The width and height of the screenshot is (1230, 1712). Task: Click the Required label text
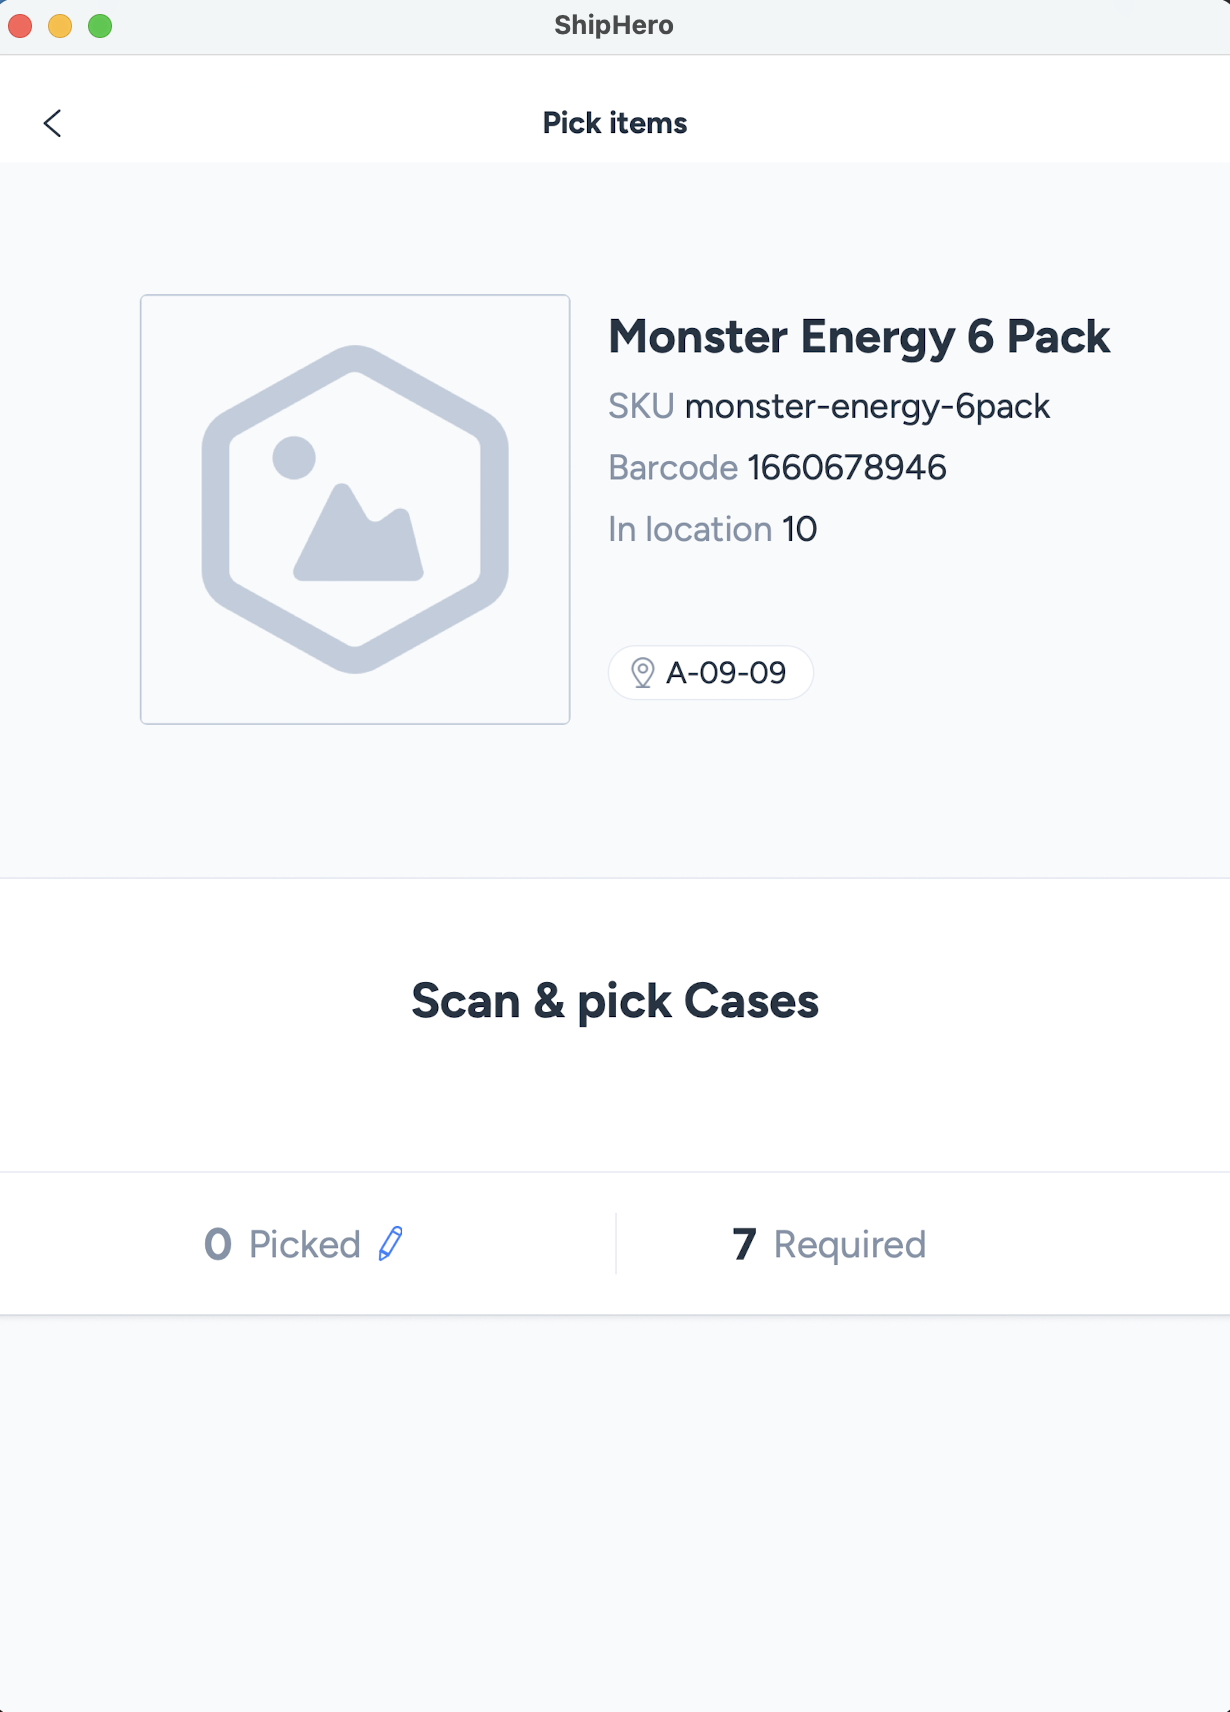click(849, 1245)
